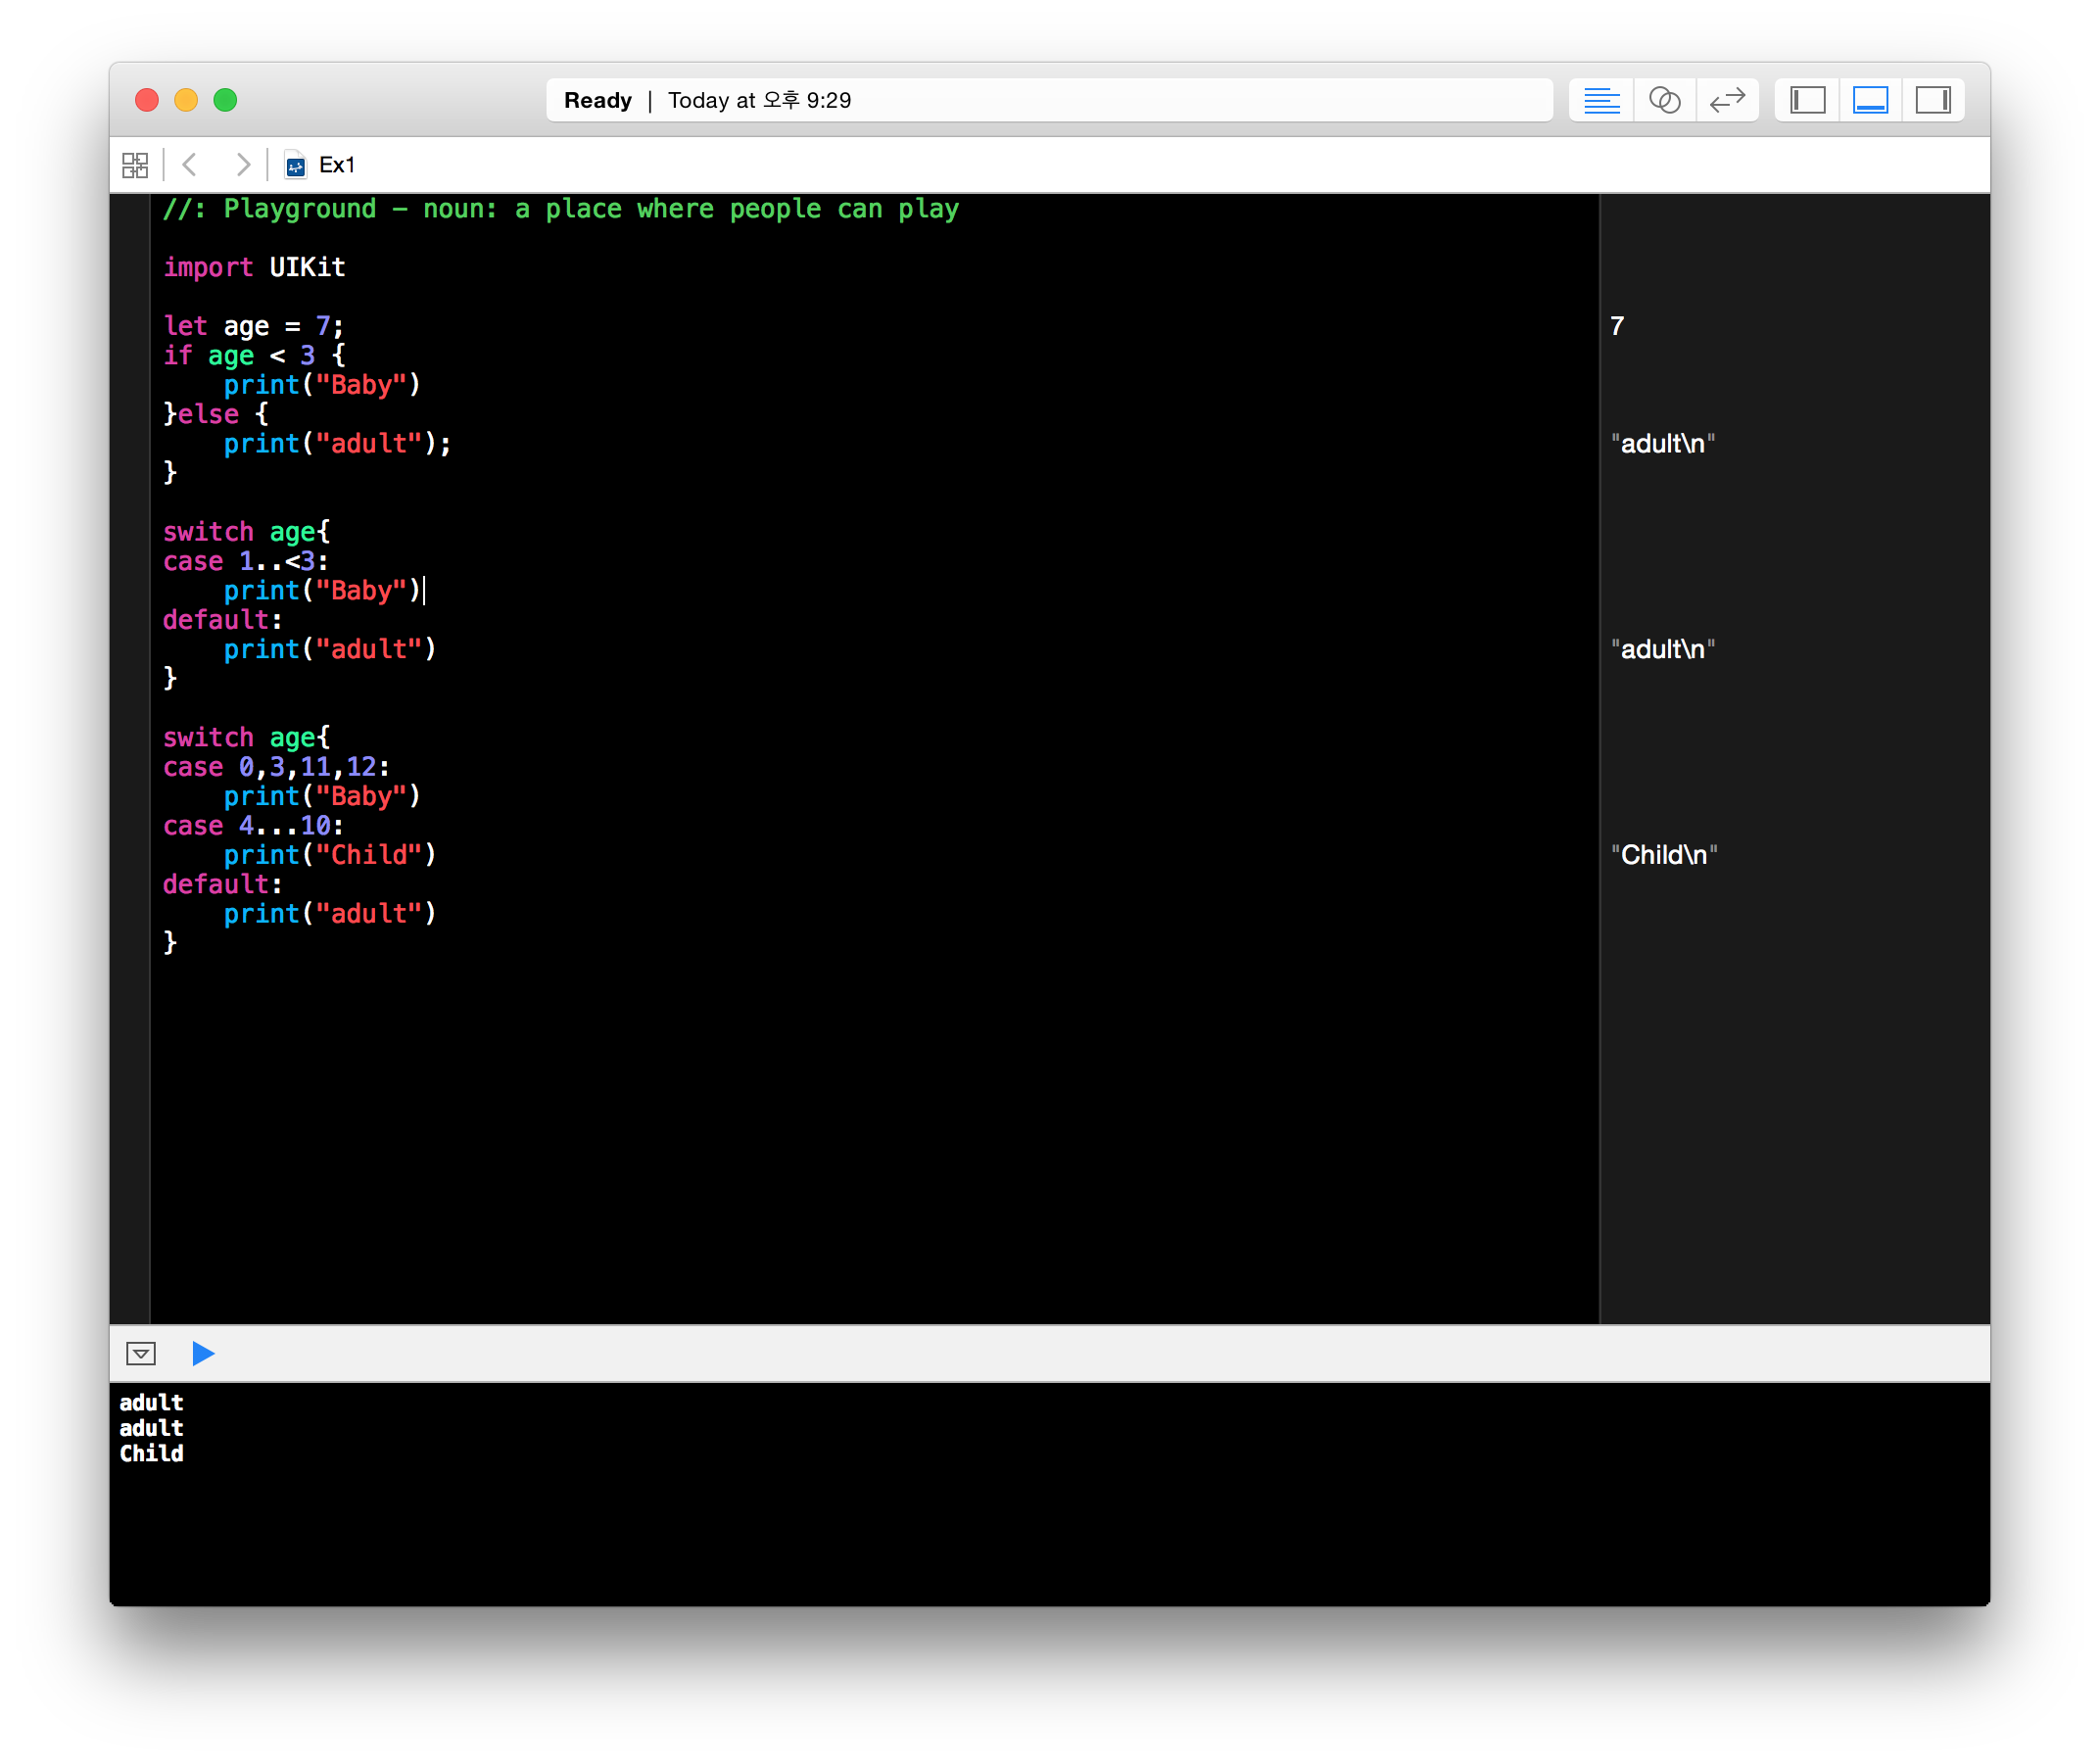
Task: Select the Standard editor button
Action: coord(1601,100)
